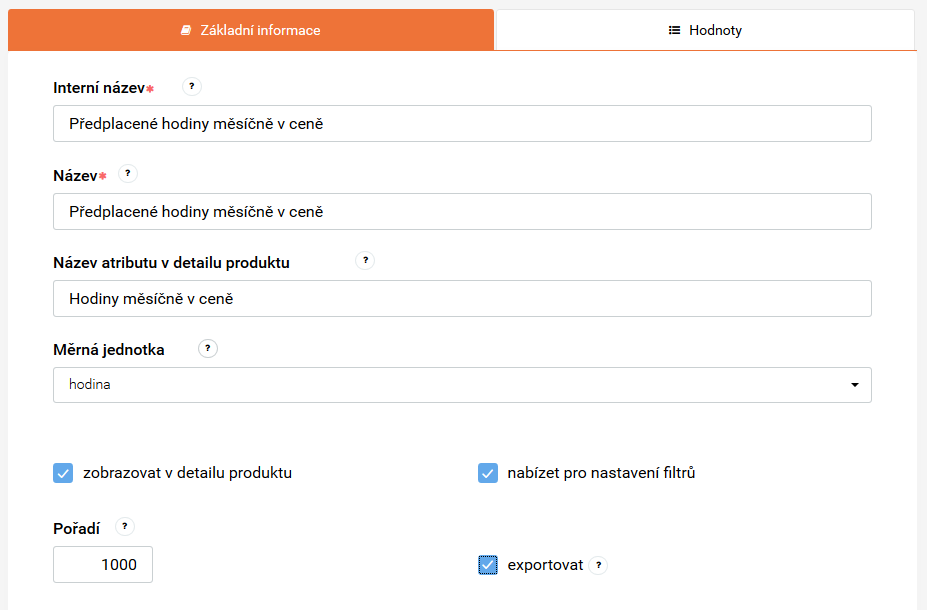This screenshot has width=927, height=610.
Task: Click into the Název input field
Action: pyautogui.click(x=462, y=212)
